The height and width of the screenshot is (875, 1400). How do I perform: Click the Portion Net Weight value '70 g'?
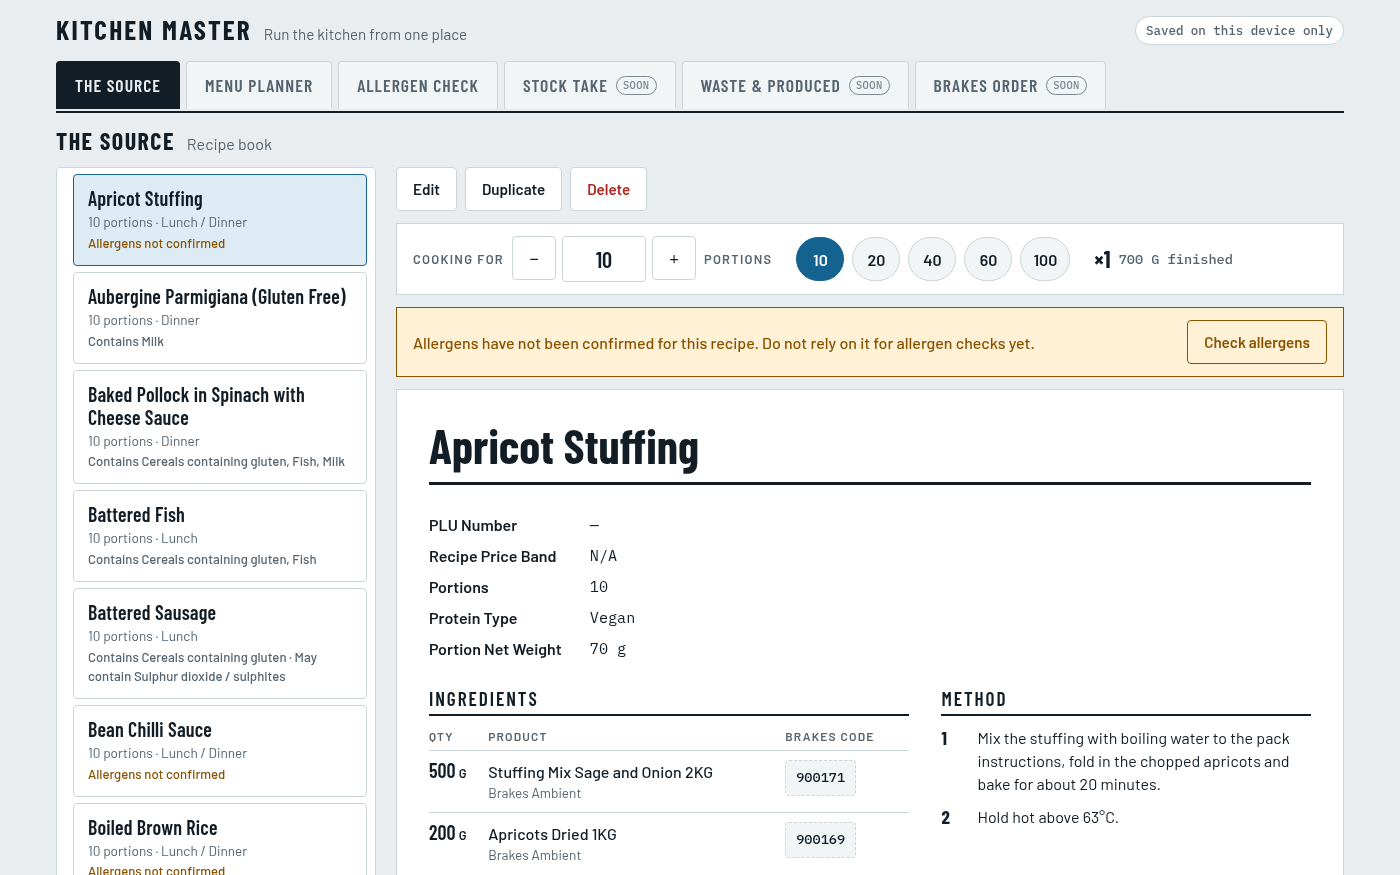[608, 649]
